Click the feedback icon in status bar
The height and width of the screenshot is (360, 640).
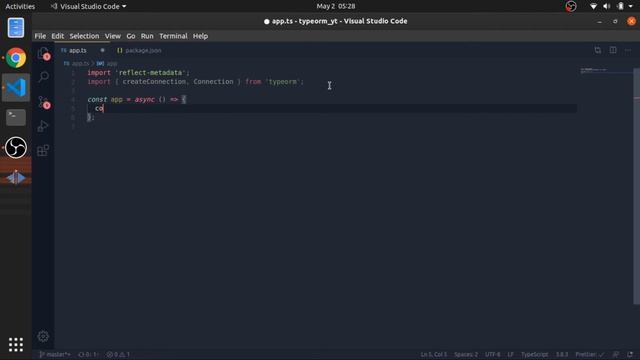[616, 354]
